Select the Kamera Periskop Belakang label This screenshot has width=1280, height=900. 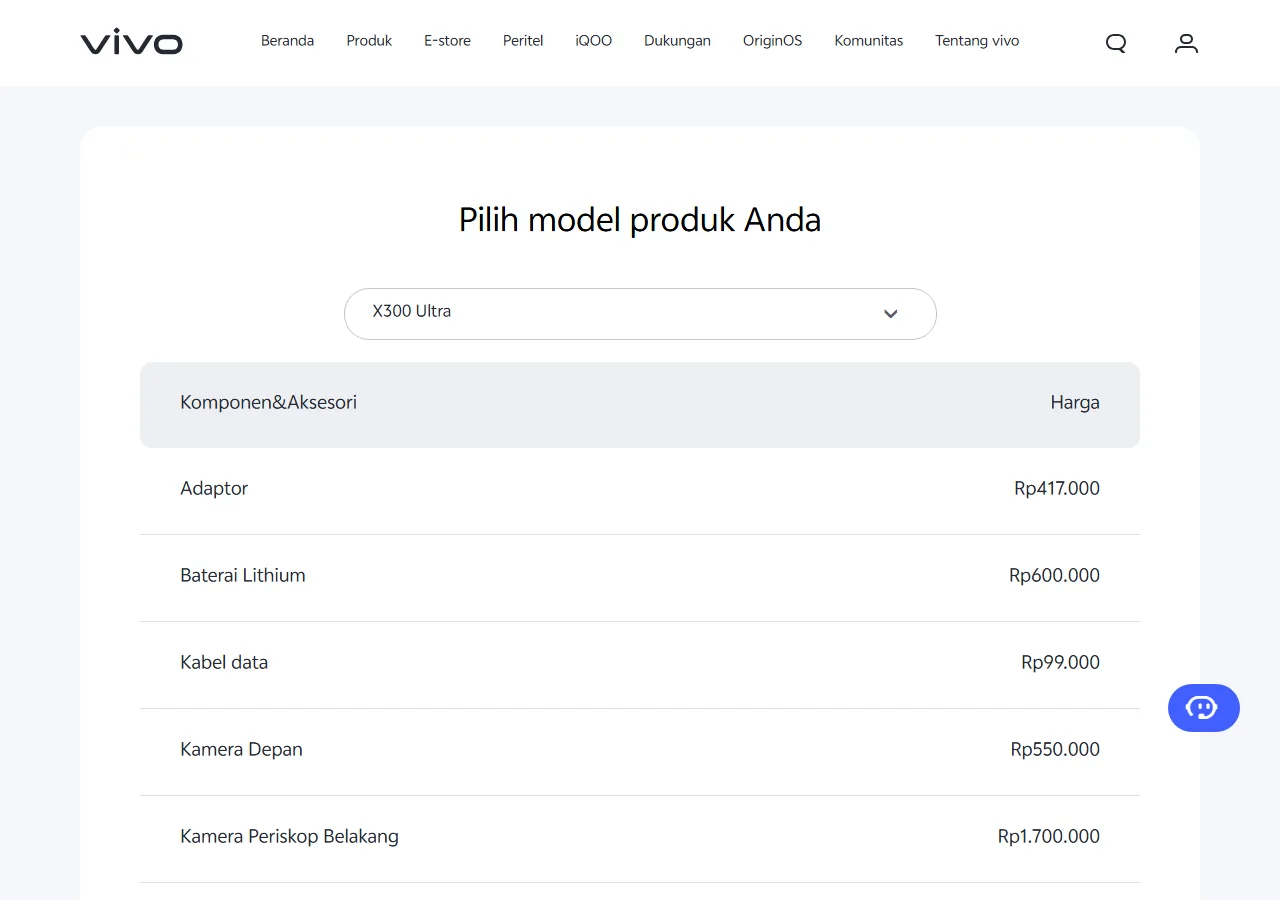[289, 837]
